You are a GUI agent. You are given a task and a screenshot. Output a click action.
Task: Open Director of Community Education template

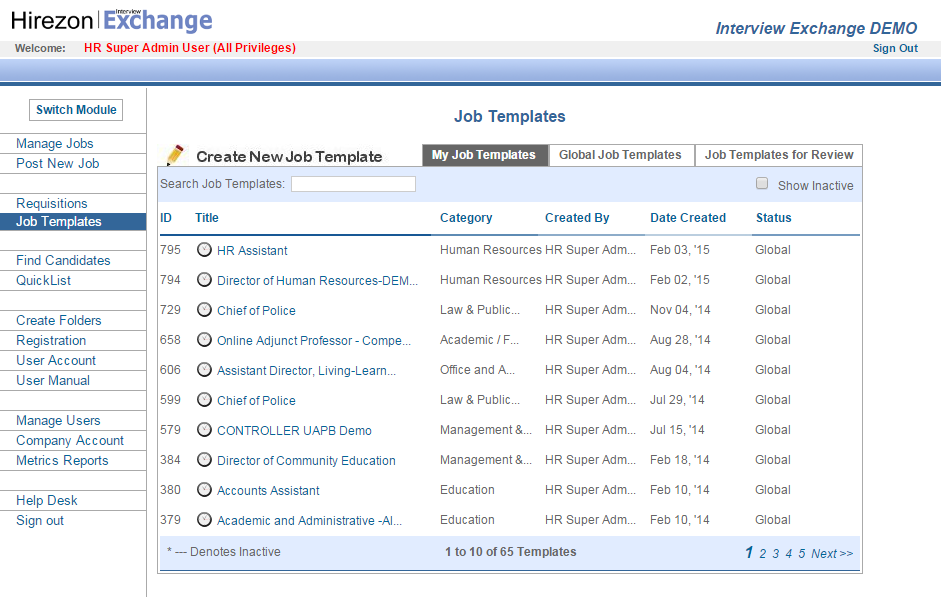(x=306, y=461)
